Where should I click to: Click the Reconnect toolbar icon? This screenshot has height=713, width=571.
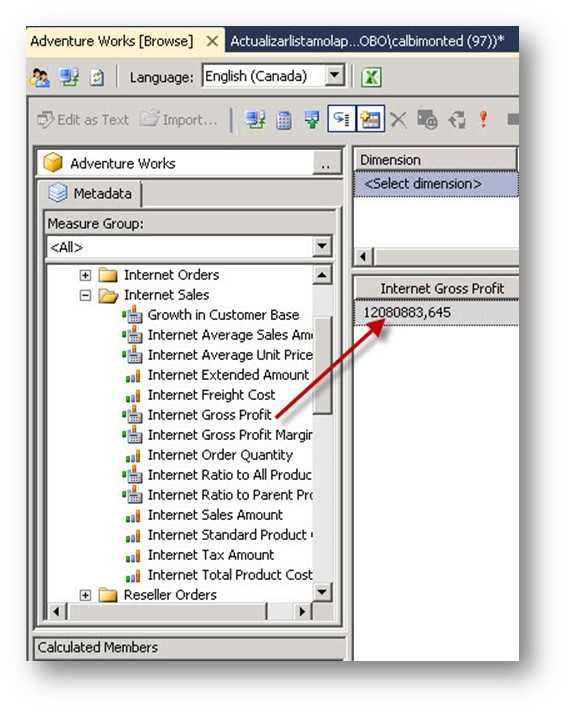69,77
